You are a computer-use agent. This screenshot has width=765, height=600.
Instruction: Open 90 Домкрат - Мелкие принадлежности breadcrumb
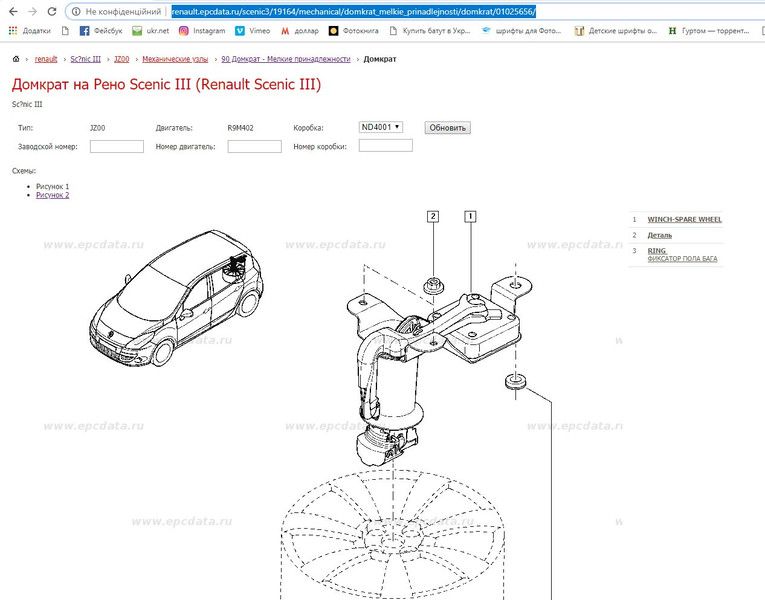point(286,59)
